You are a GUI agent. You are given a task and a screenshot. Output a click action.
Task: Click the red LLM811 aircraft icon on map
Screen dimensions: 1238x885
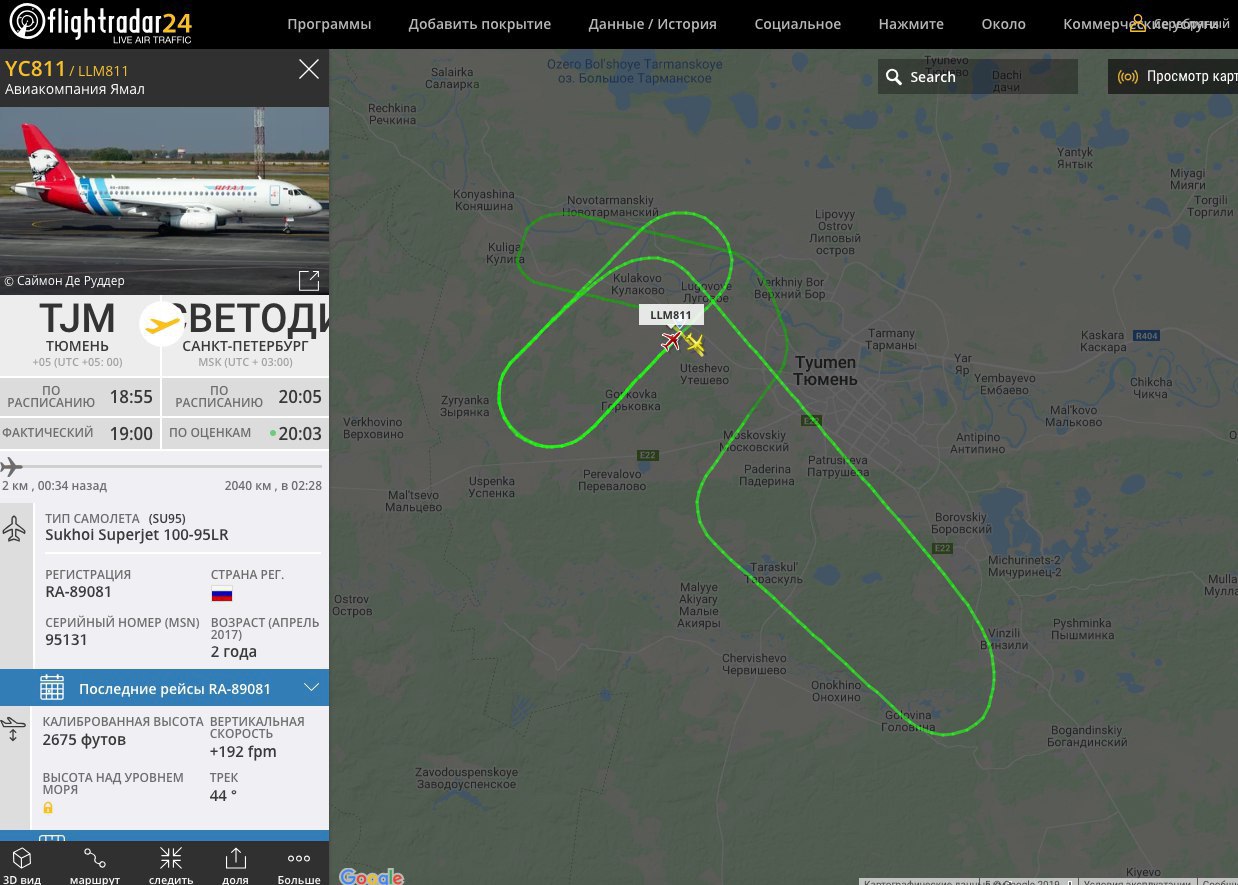pos(671,342)
